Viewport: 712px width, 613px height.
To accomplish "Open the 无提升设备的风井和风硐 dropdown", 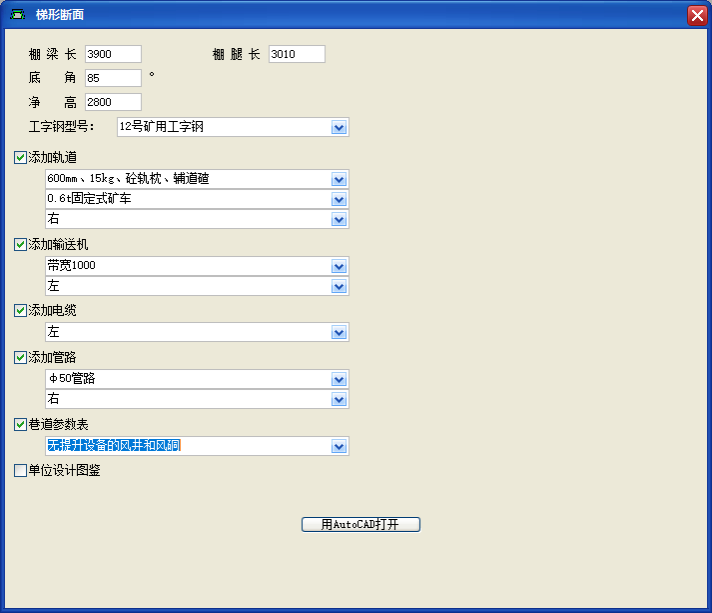I will coord(339,446).
